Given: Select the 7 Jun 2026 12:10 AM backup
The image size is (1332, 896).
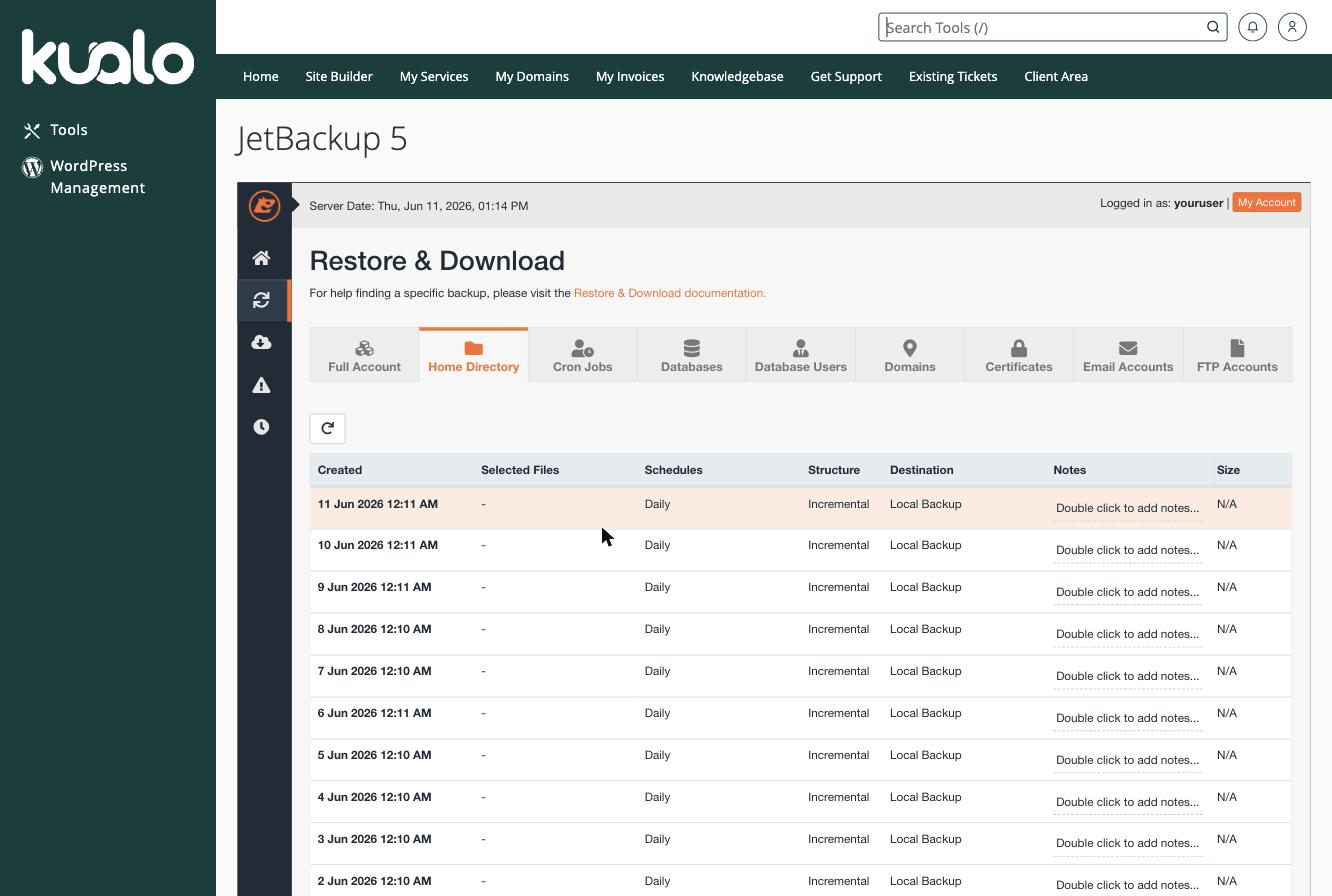Looking at the screenshot, I should pos(801,676).
